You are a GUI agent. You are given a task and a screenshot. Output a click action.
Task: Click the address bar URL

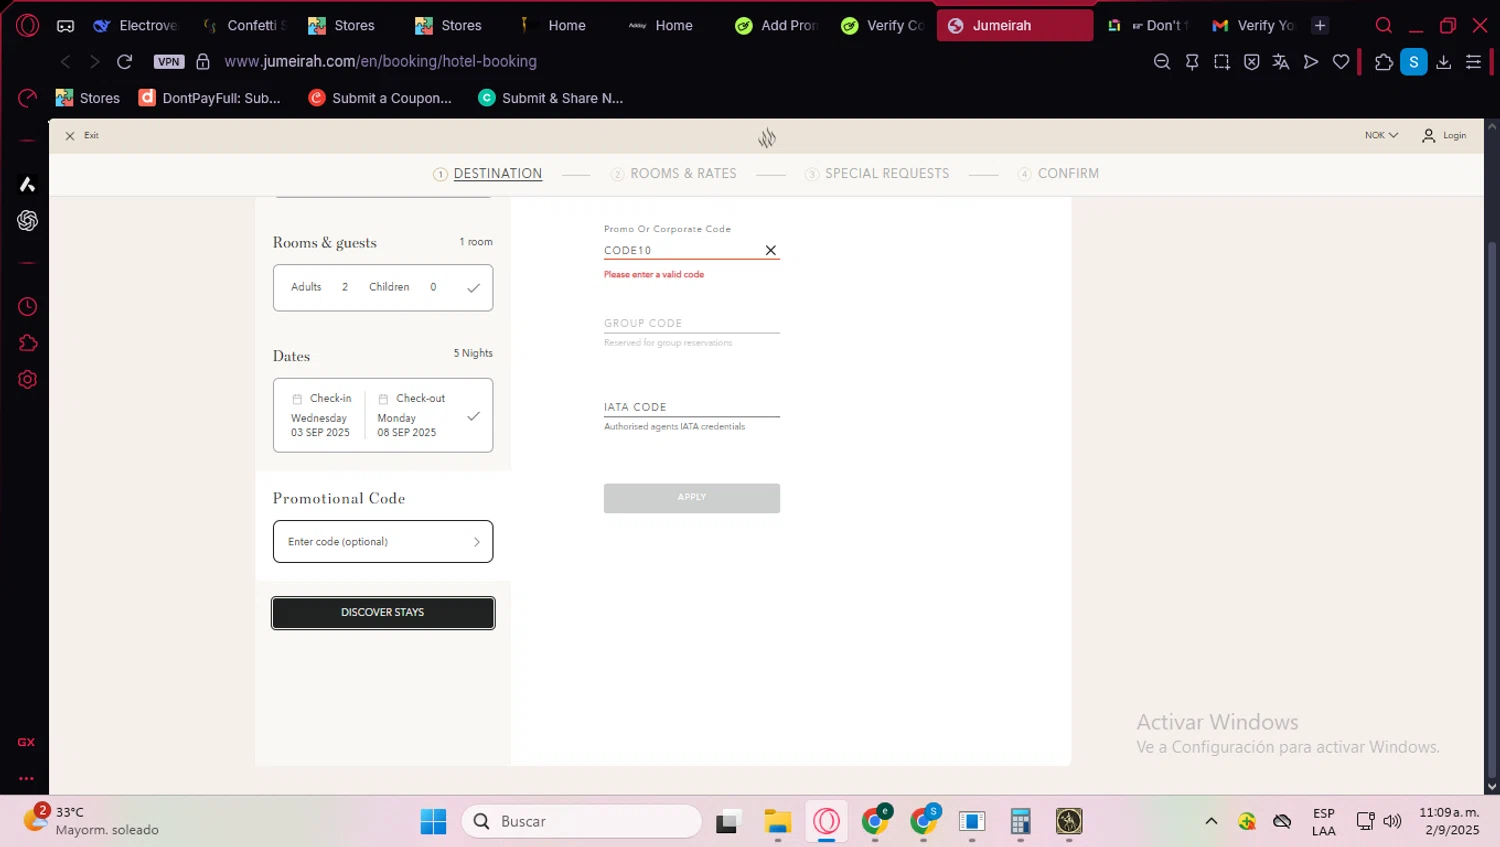click(x=380, y=62)
